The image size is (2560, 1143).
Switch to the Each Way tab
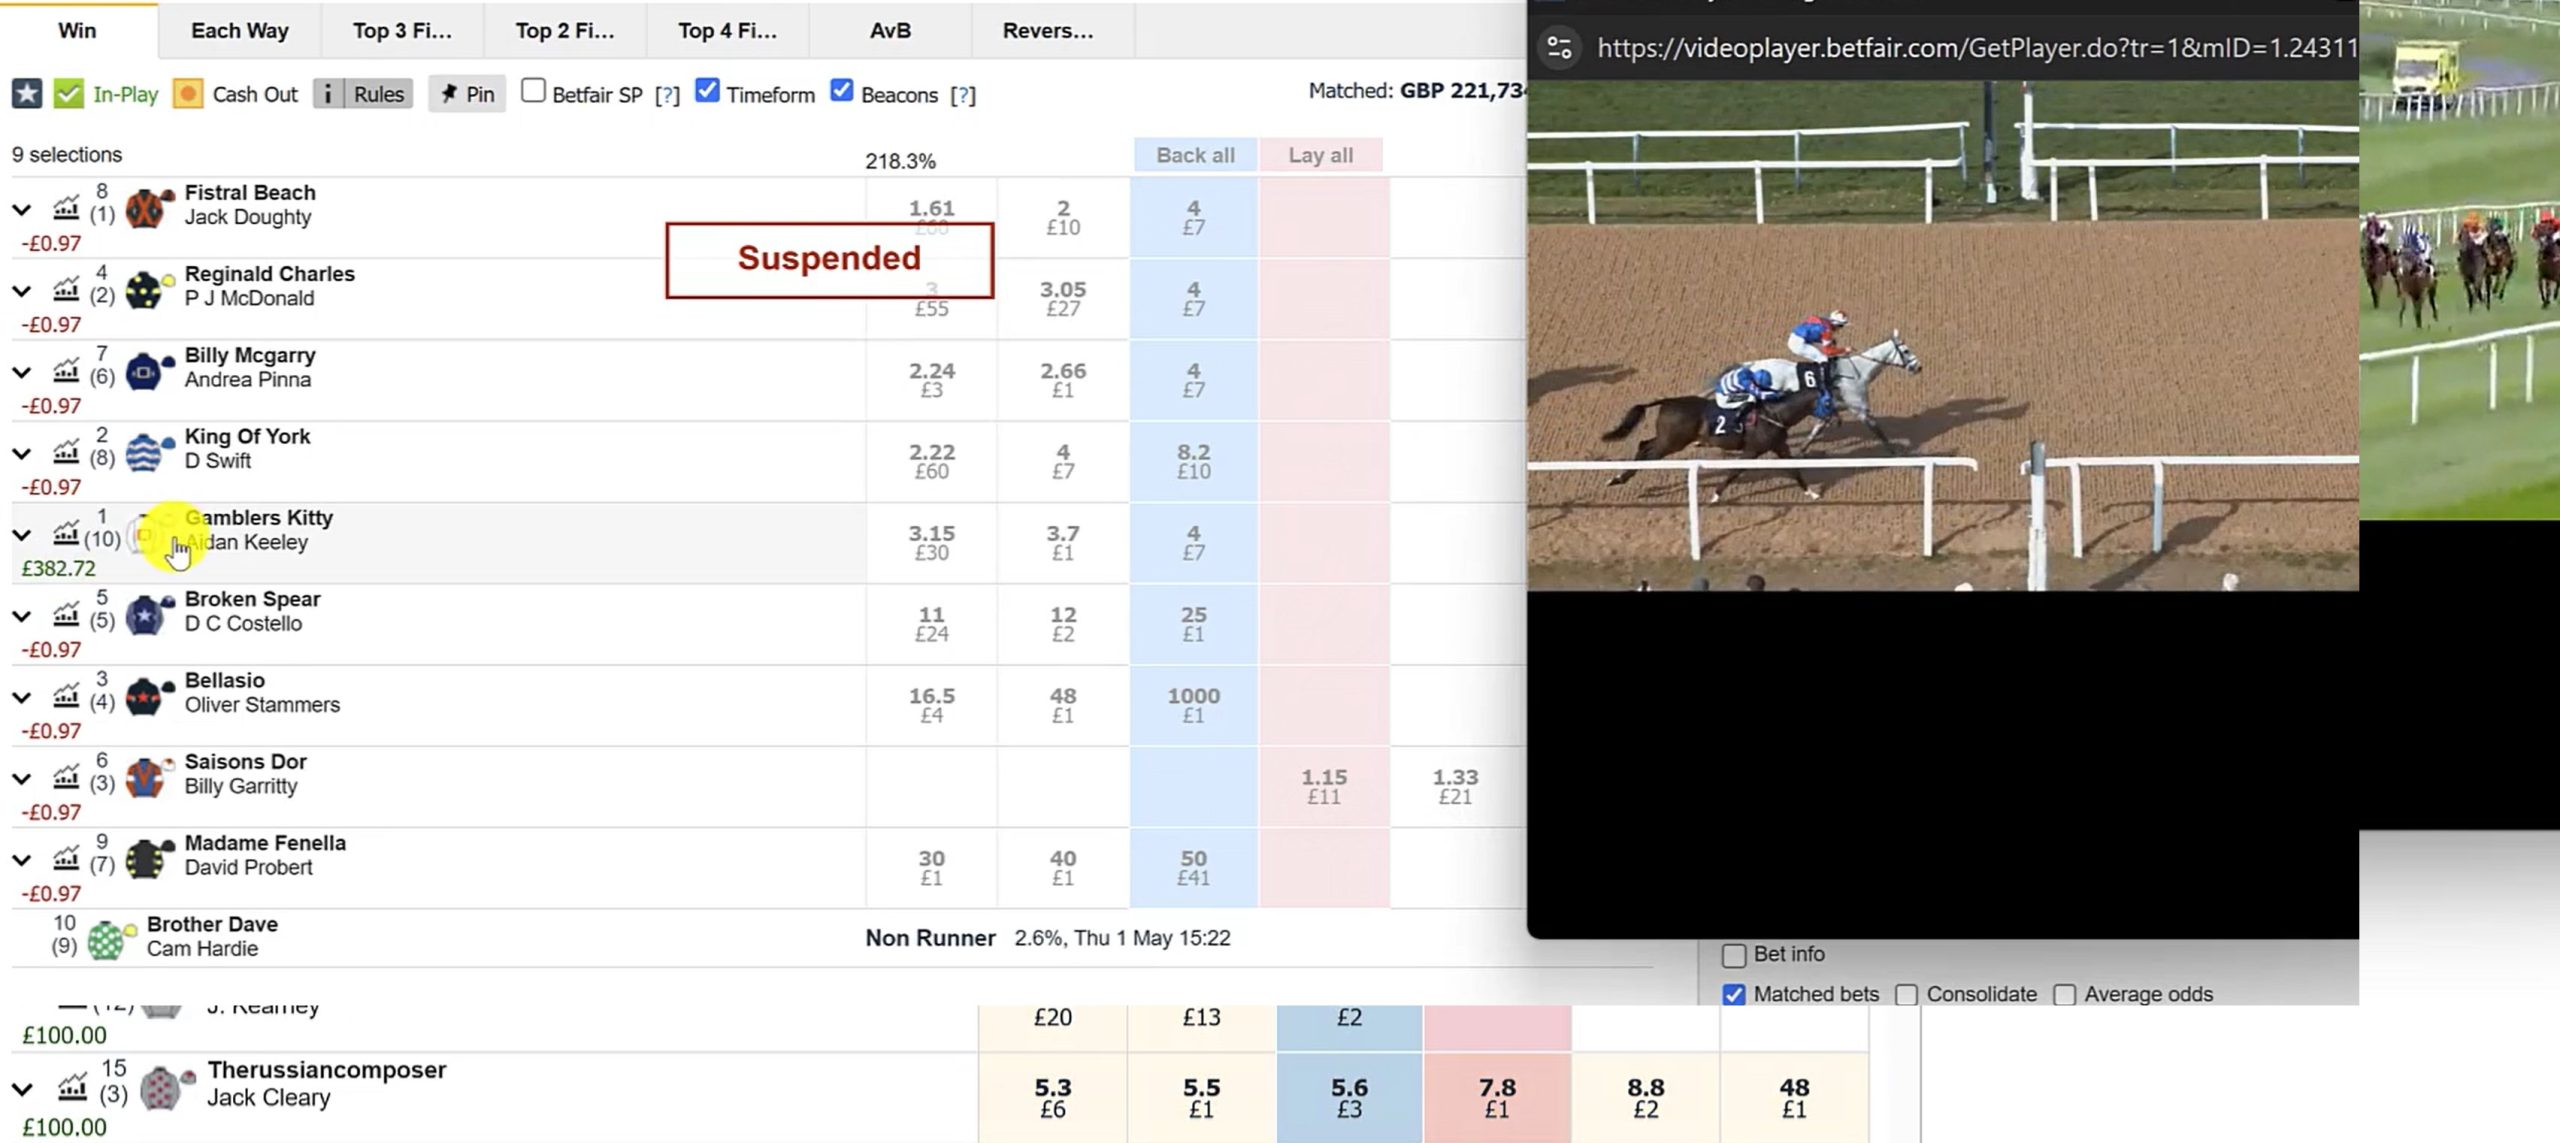point(240,31)
